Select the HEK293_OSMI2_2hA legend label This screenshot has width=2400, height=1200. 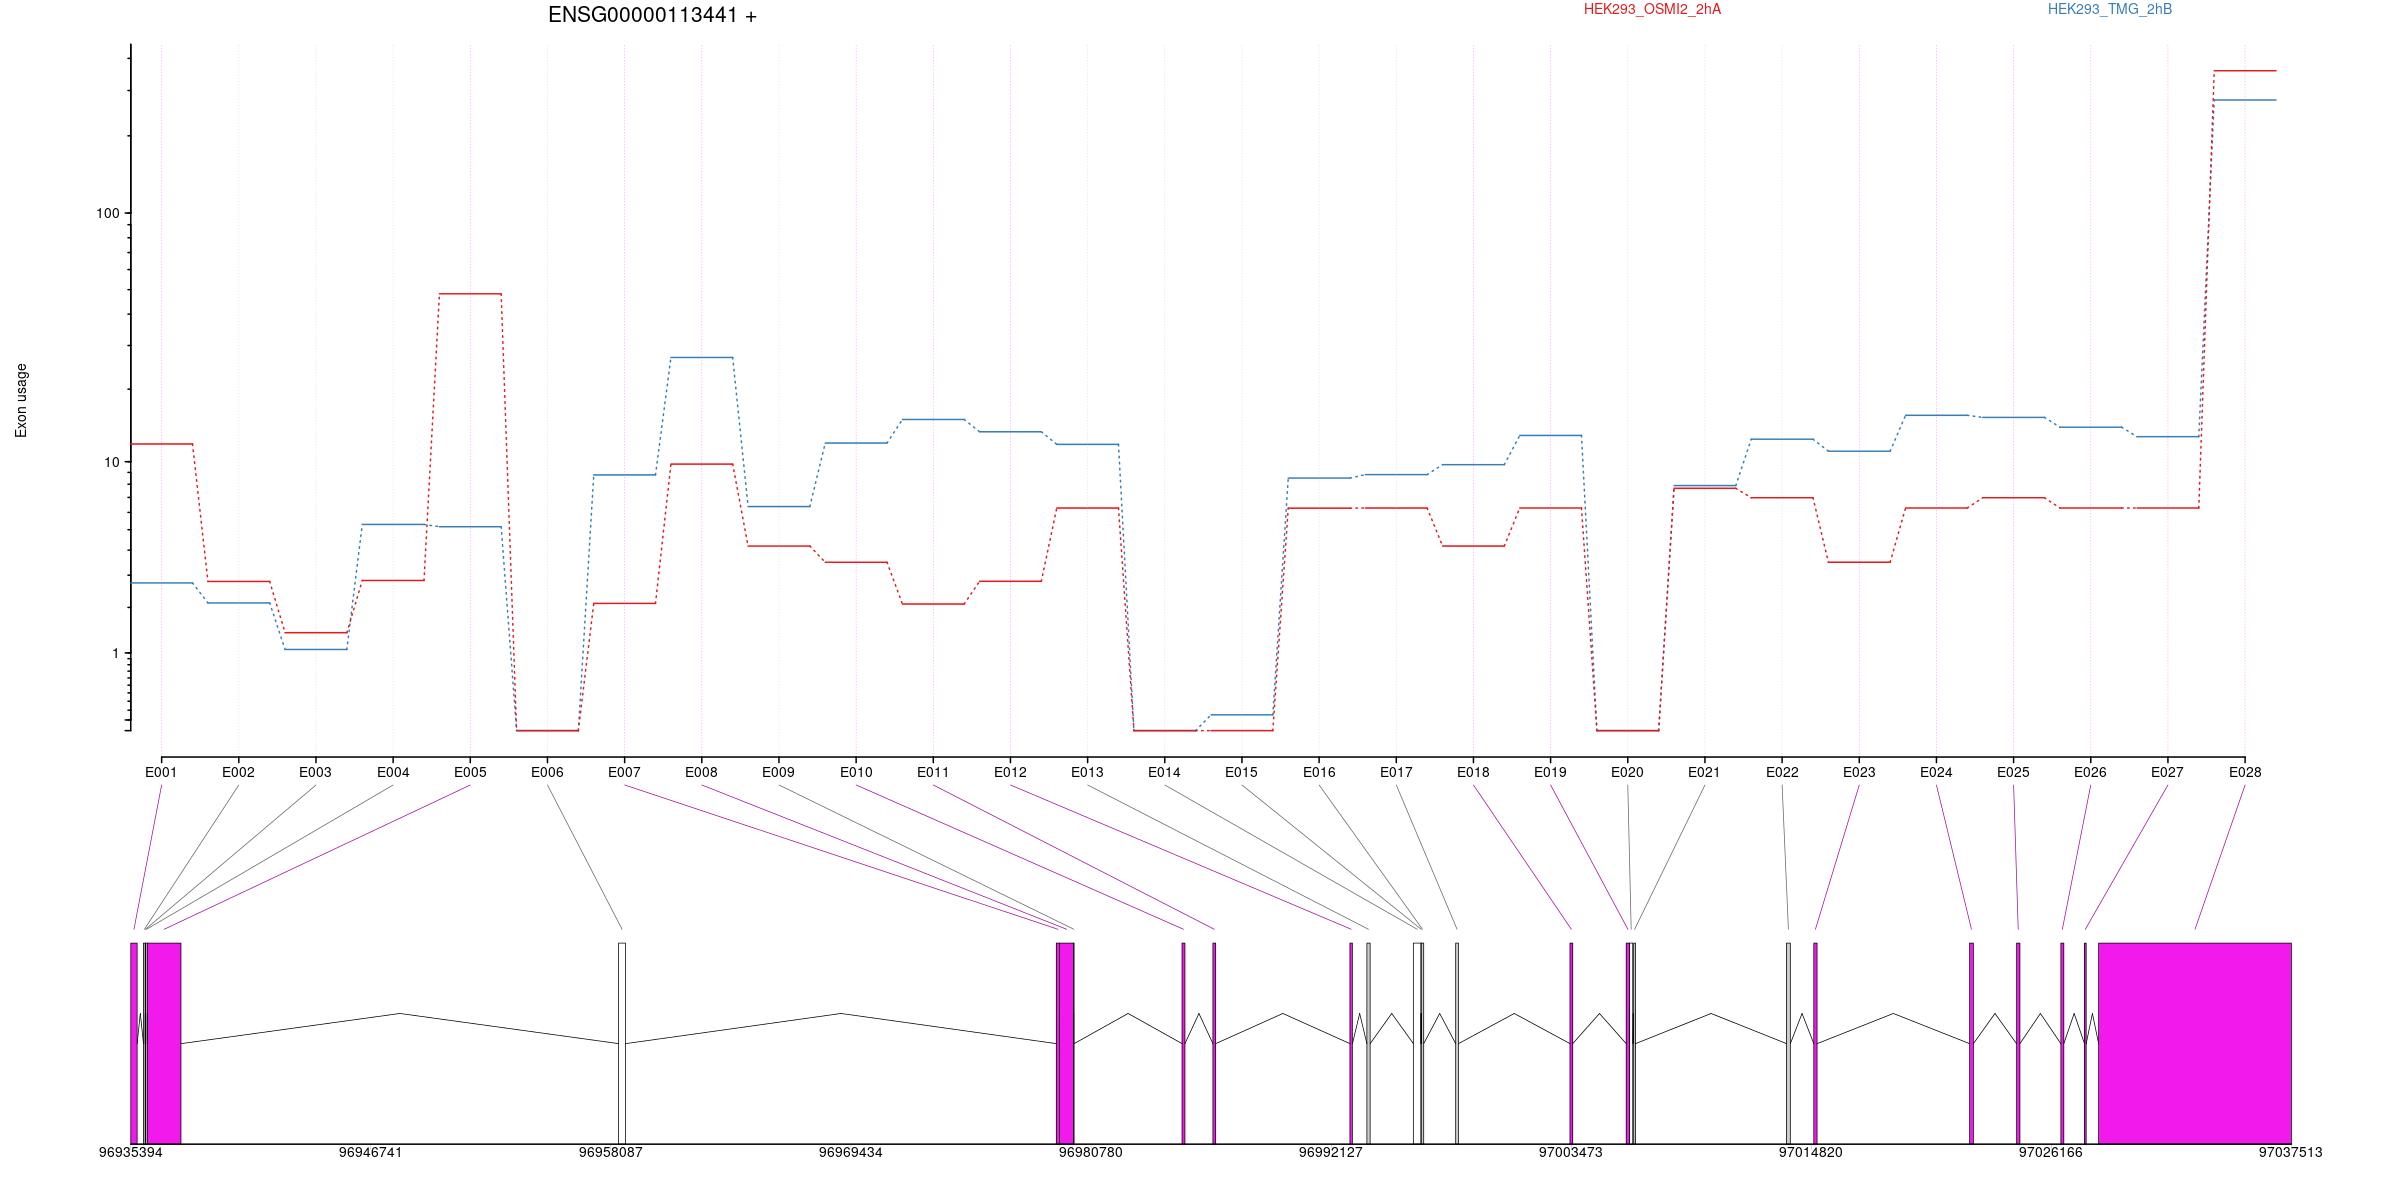1652,9
